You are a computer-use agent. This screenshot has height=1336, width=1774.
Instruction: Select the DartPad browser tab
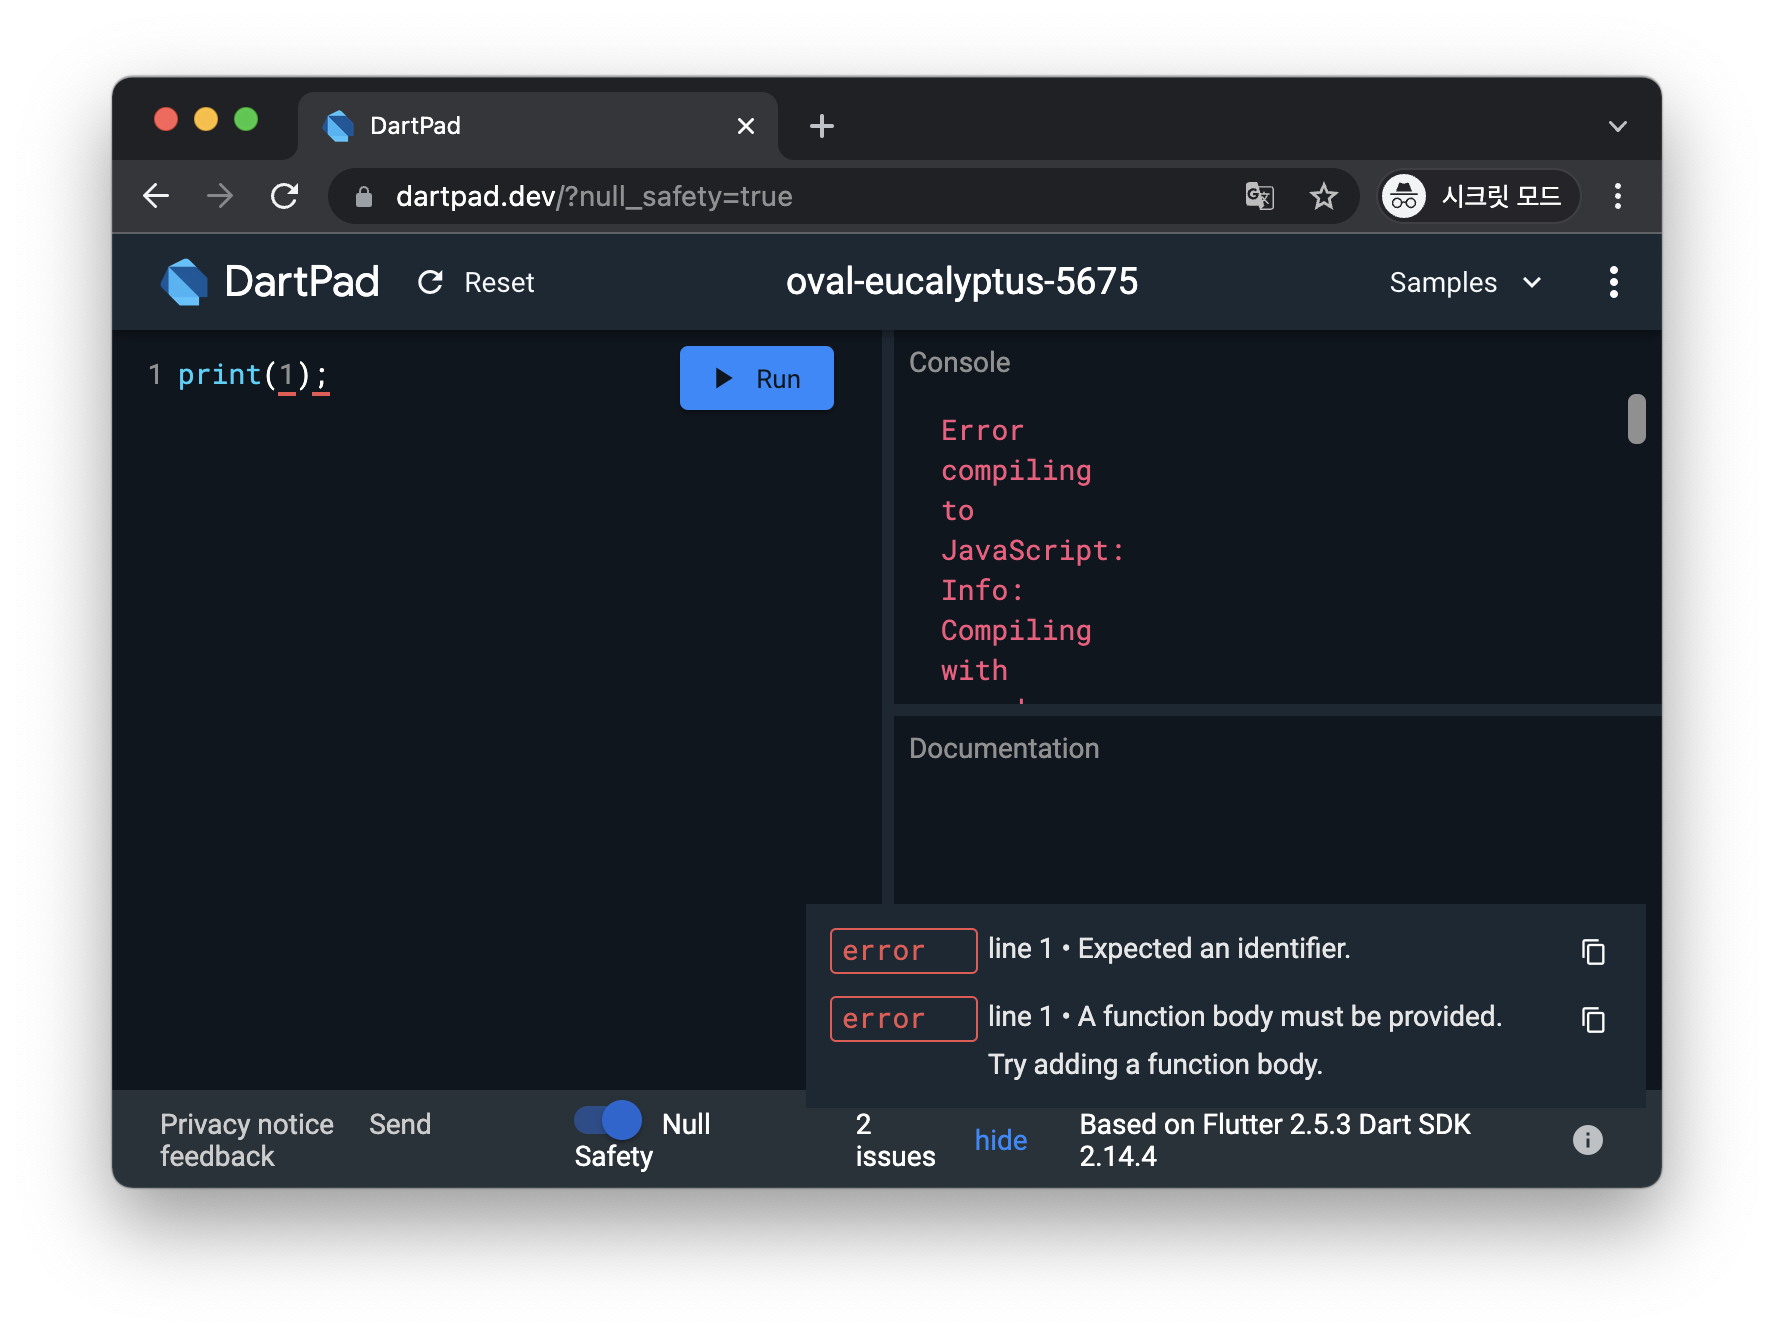point(538,126)
